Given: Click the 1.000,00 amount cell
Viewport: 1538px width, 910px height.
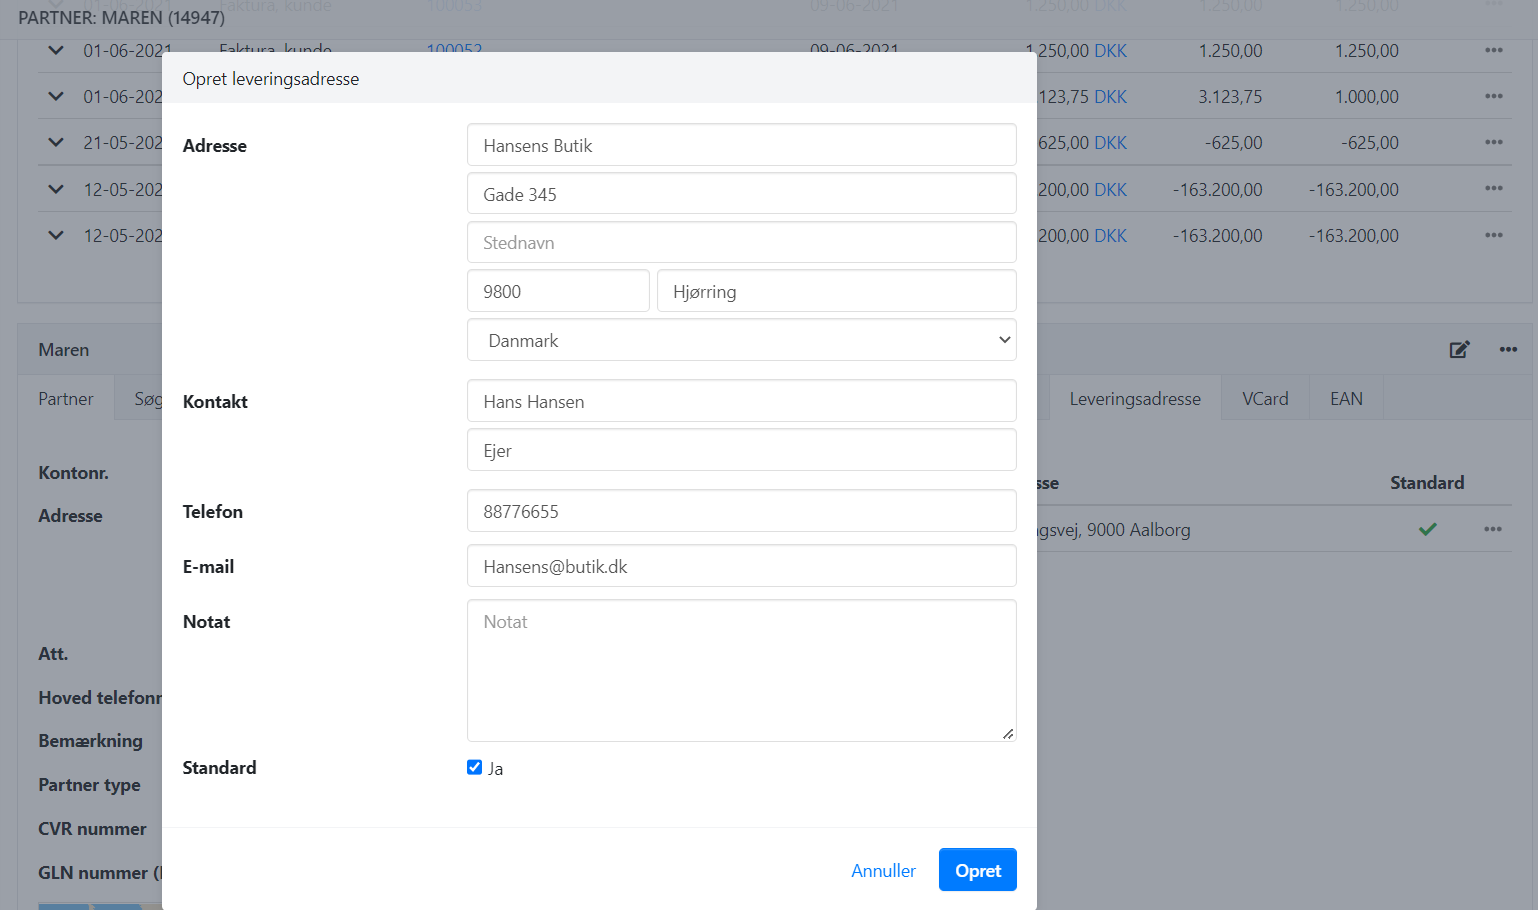Looking at the screenshot, I should point(1367,96).
